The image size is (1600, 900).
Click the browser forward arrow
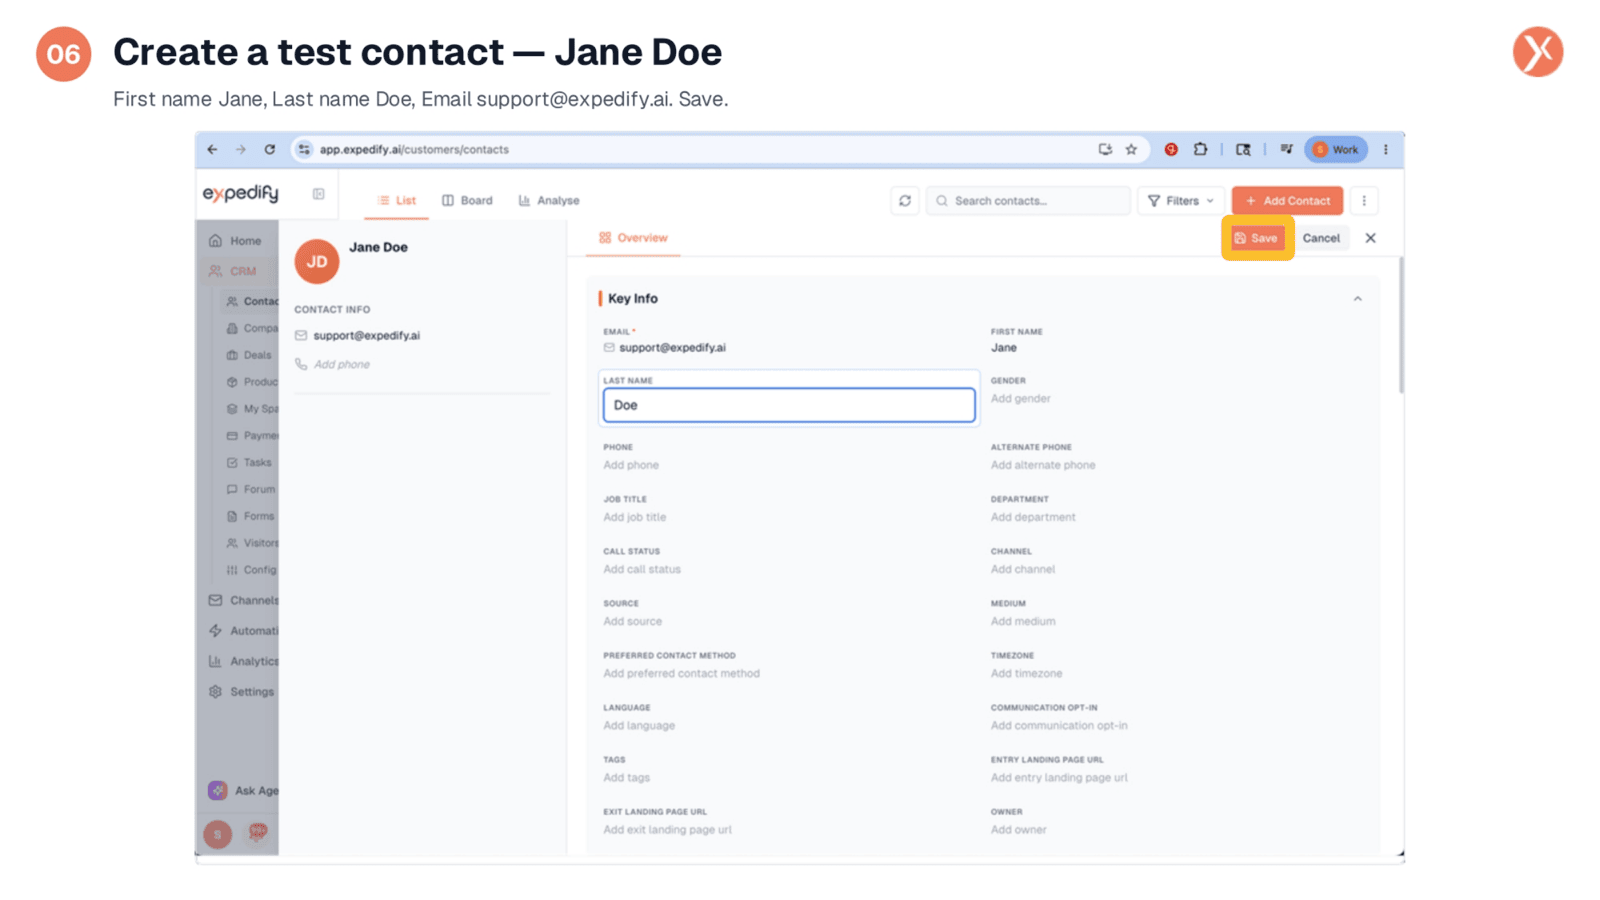click(241, 149)
